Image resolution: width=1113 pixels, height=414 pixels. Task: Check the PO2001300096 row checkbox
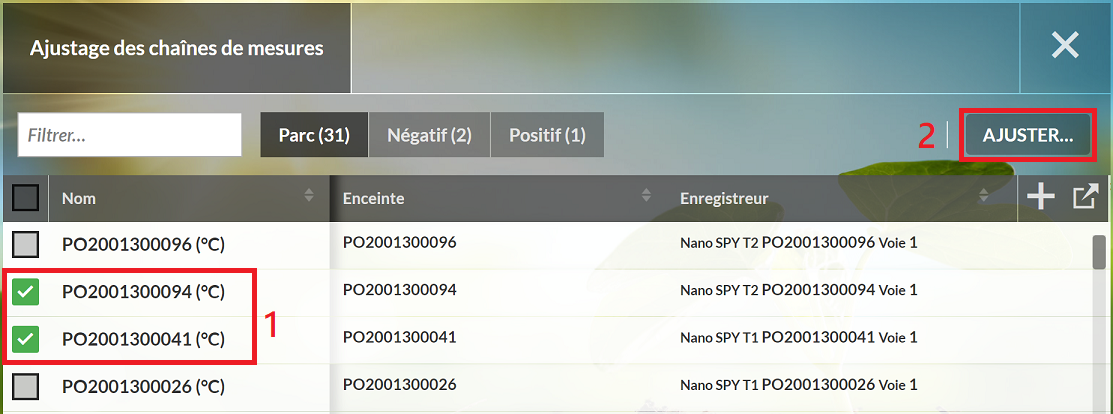[x=26, y=244]
